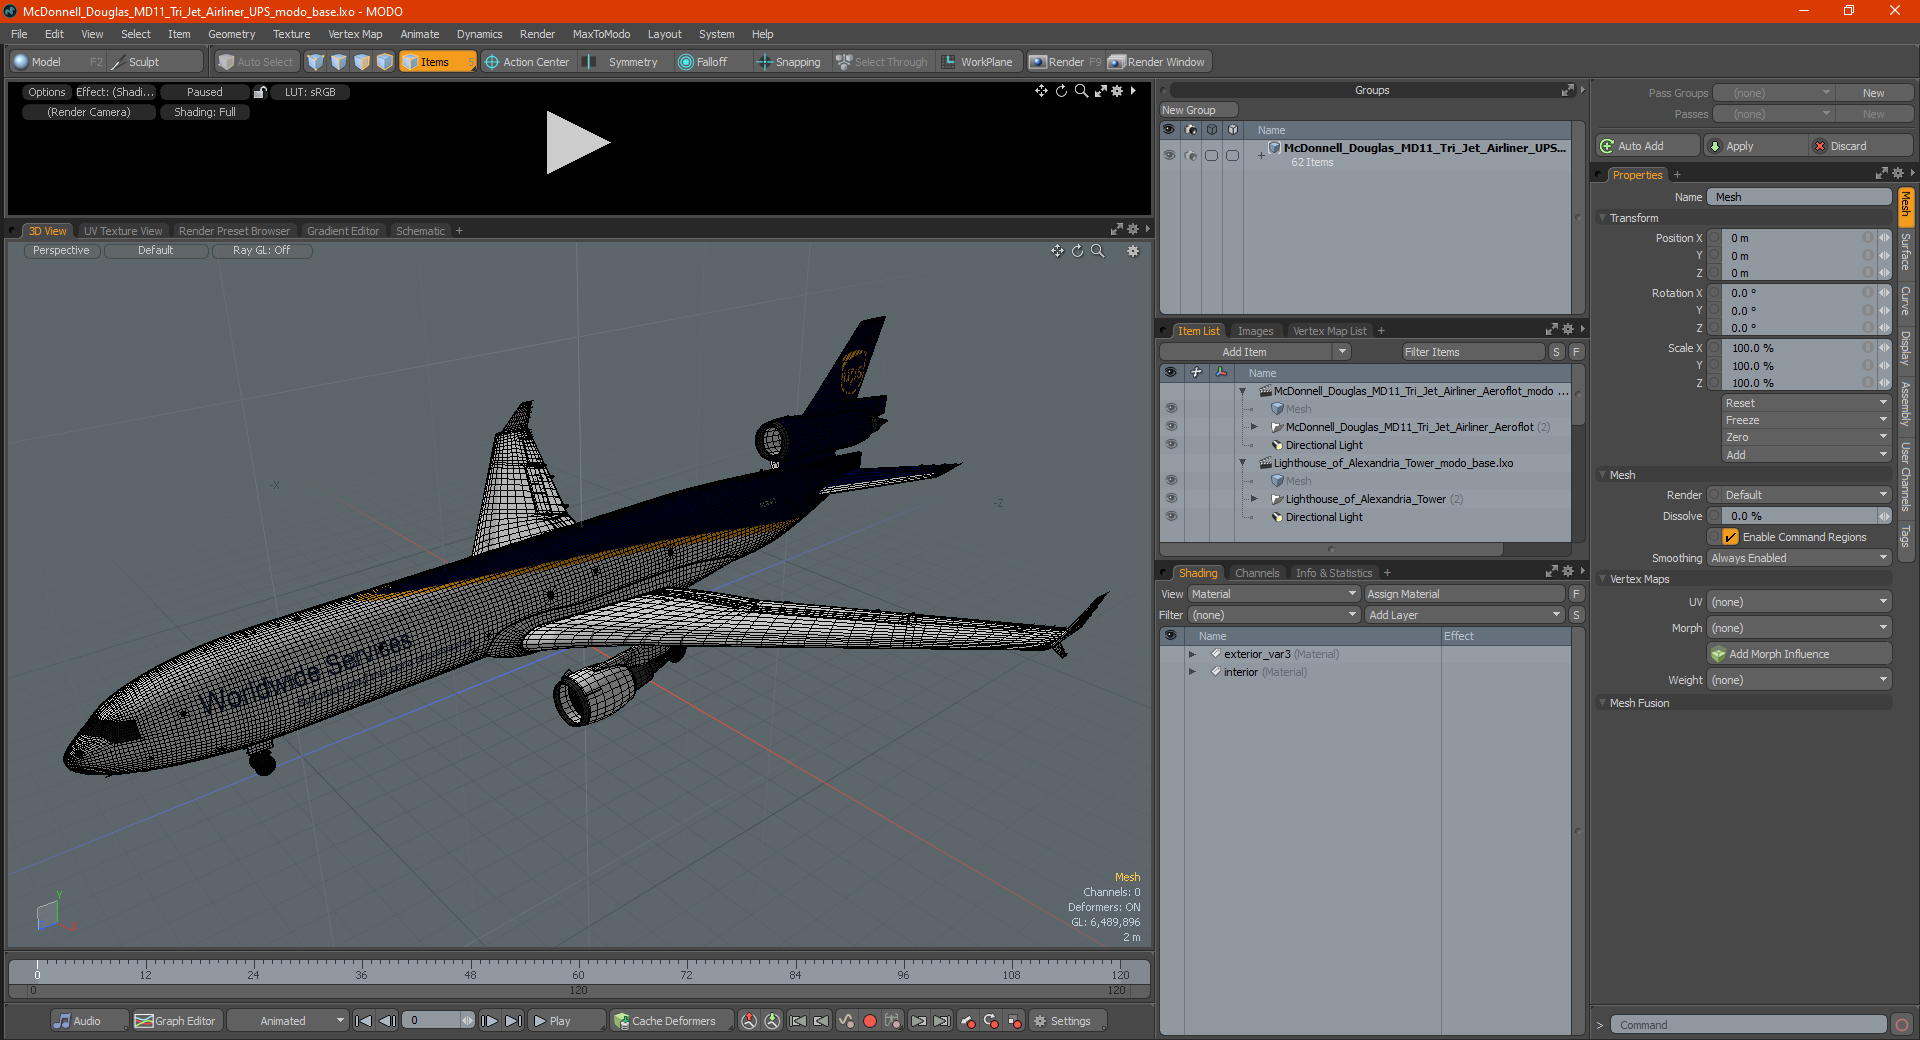Open the Graph Editor
This screenshot has height=1040, width=1920.
pos(176,1021)
